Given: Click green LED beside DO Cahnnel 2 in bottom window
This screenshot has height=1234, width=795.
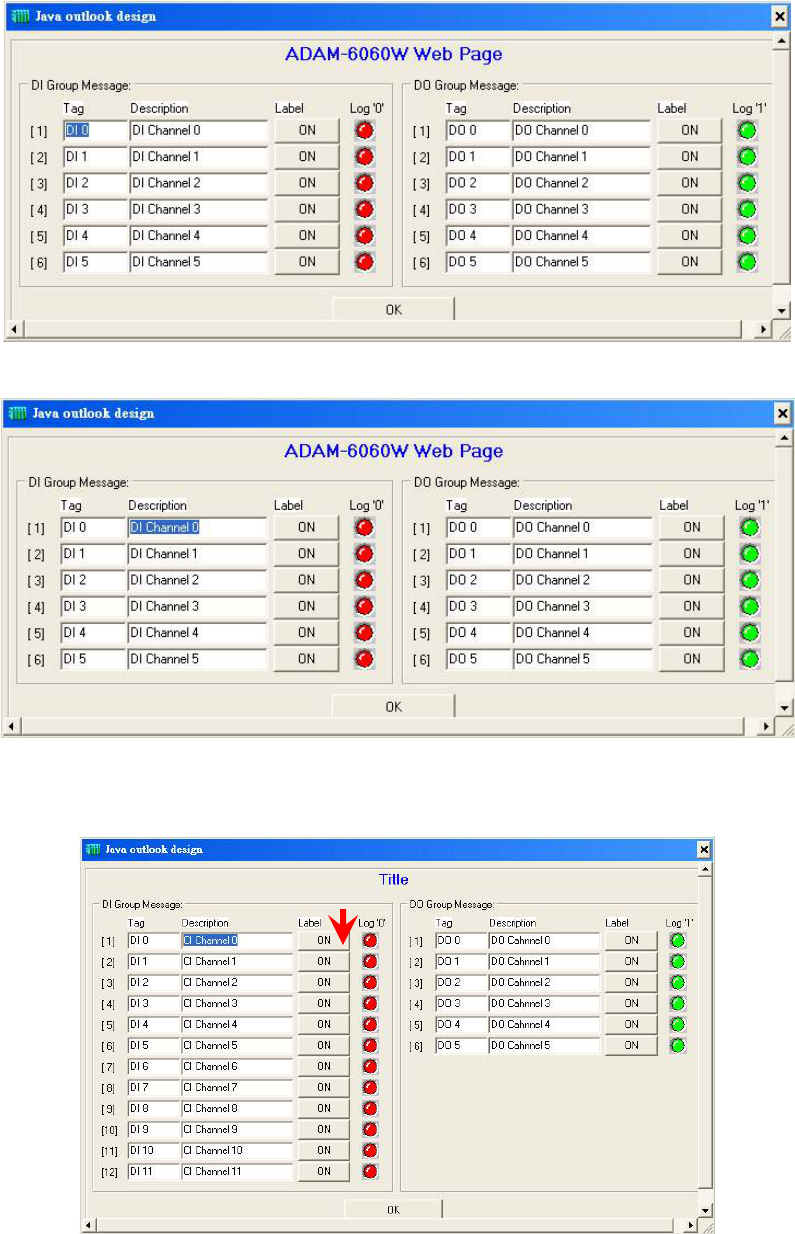Looking at the screenshot, I should click(678, 982).
